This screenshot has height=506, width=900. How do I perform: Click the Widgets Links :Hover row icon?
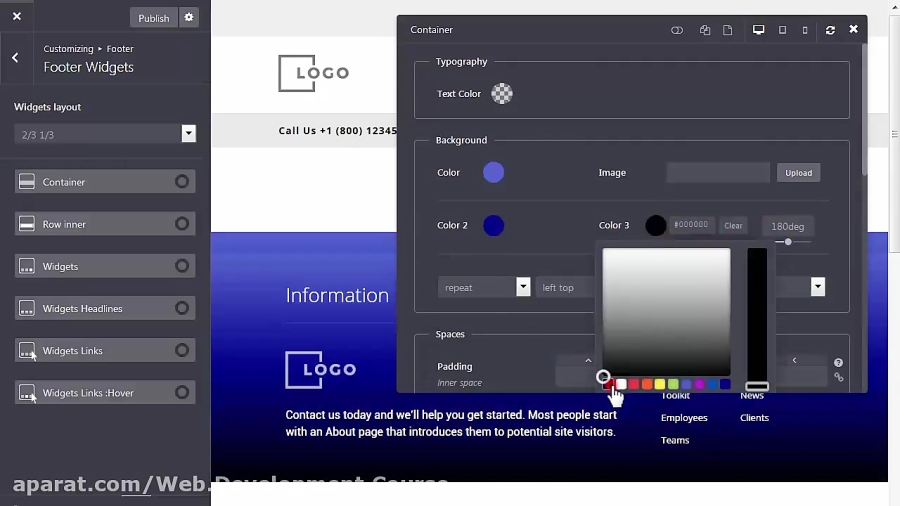(27, 392)
